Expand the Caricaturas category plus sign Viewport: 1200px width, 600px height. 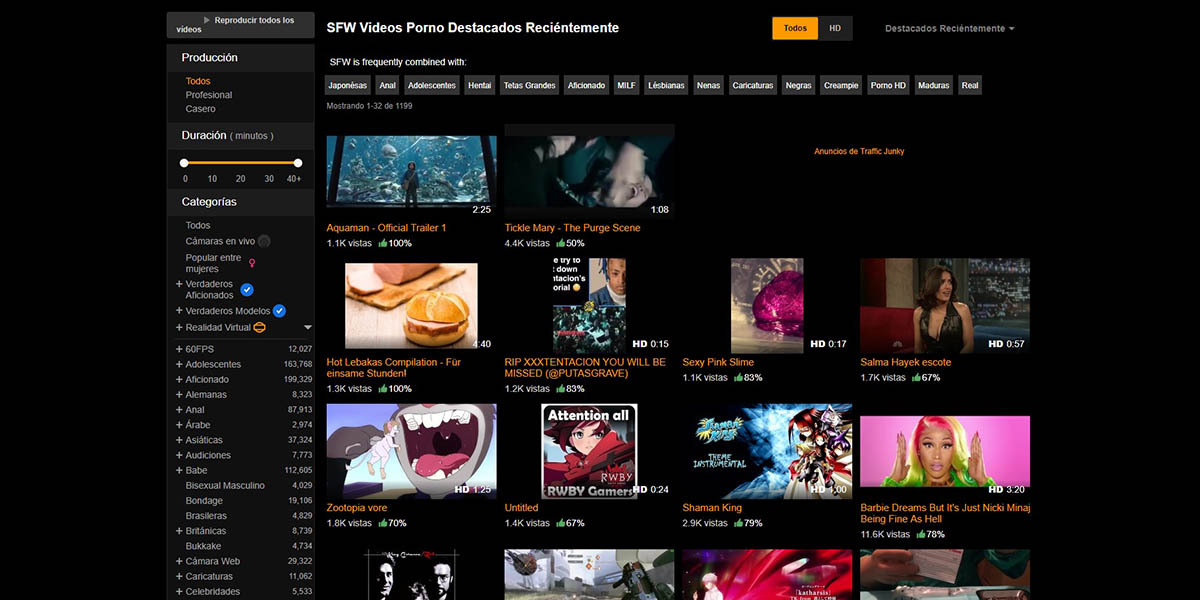(179, 576)
